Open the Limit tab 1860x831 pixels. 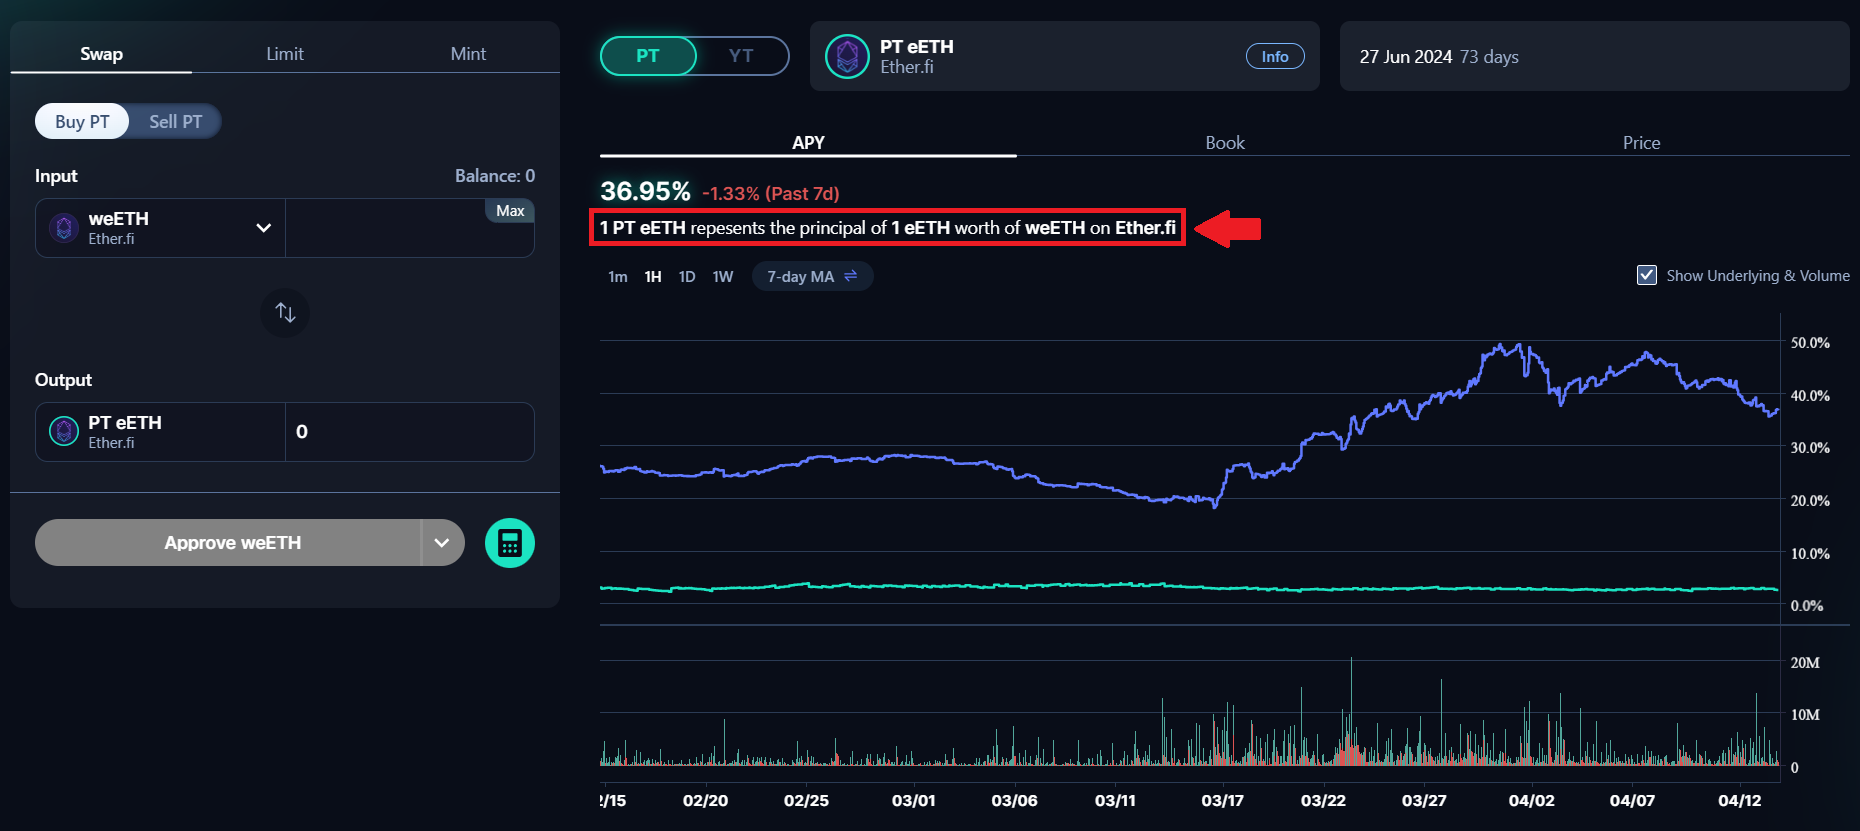[x=284, y=54]
